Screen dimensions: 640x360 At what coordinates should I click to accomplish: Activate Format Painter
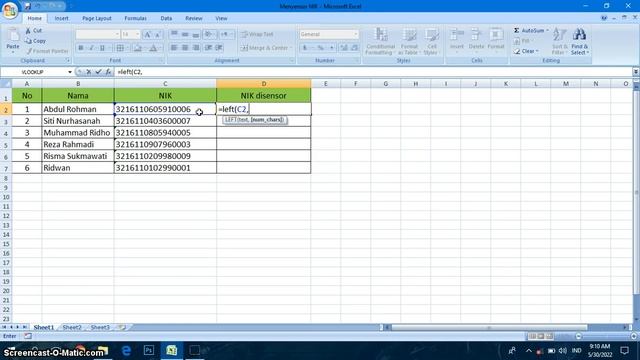tap(47, 51)
